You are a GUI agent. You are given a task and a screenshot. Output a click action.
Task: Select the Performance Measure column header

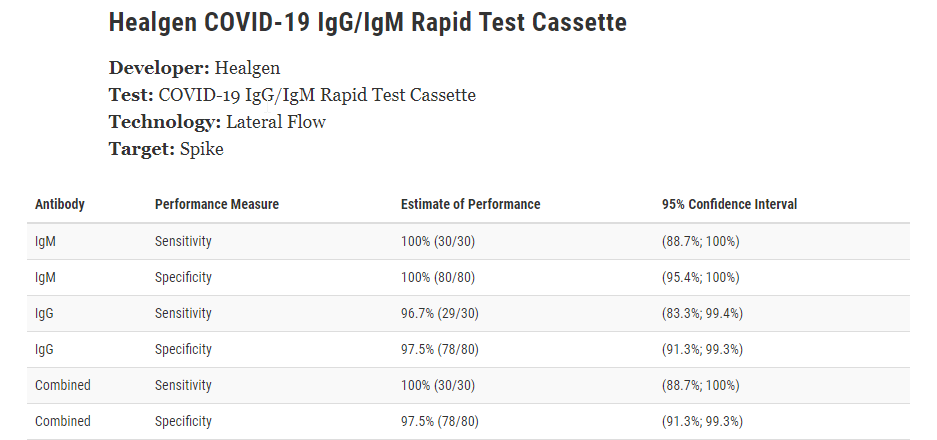click(217, 204)
